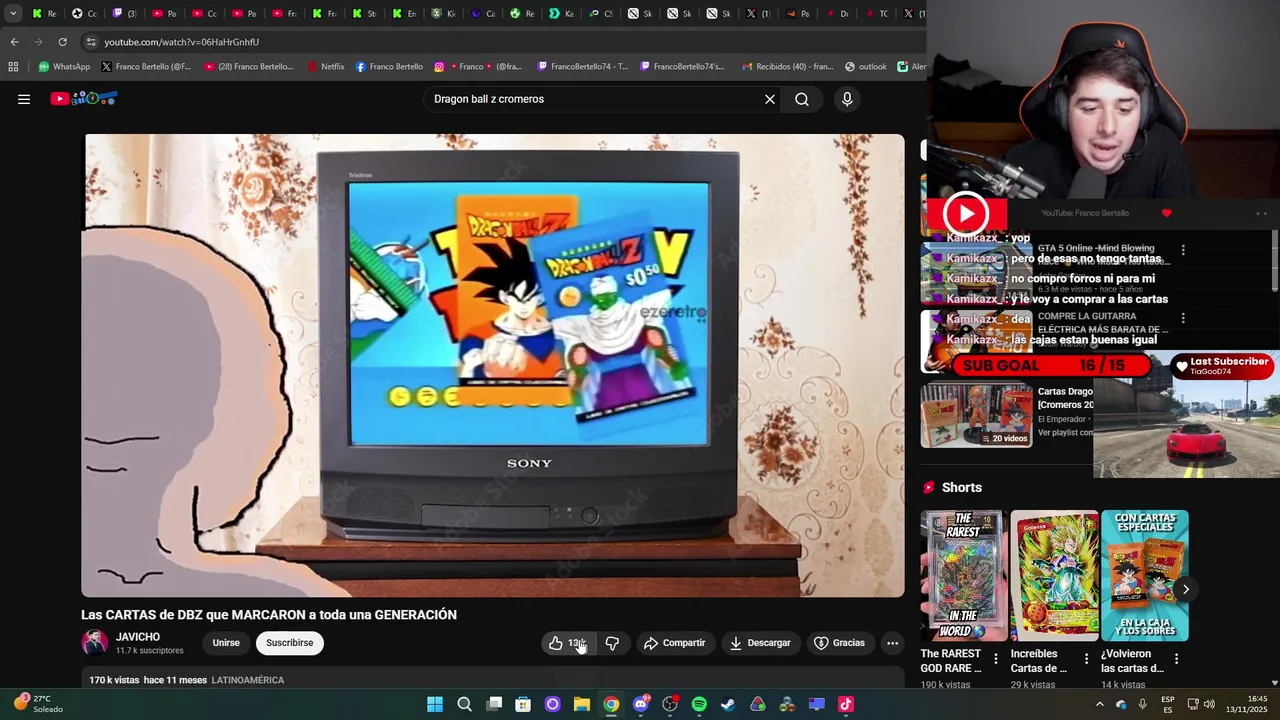Show next shorts with the right chevron arrow

point(1185,589)
